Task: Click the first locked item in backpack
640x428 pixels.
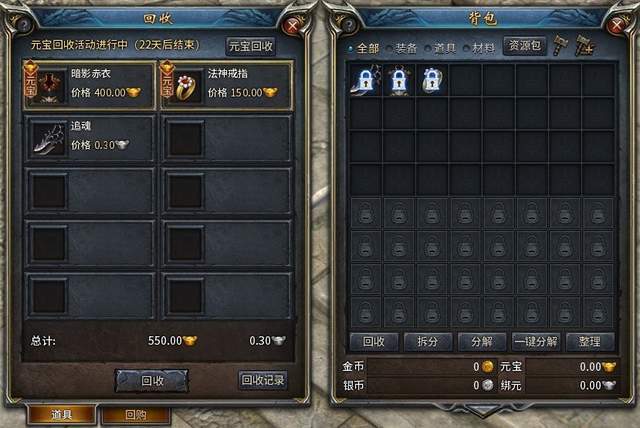Action: [x=365, y=80]
